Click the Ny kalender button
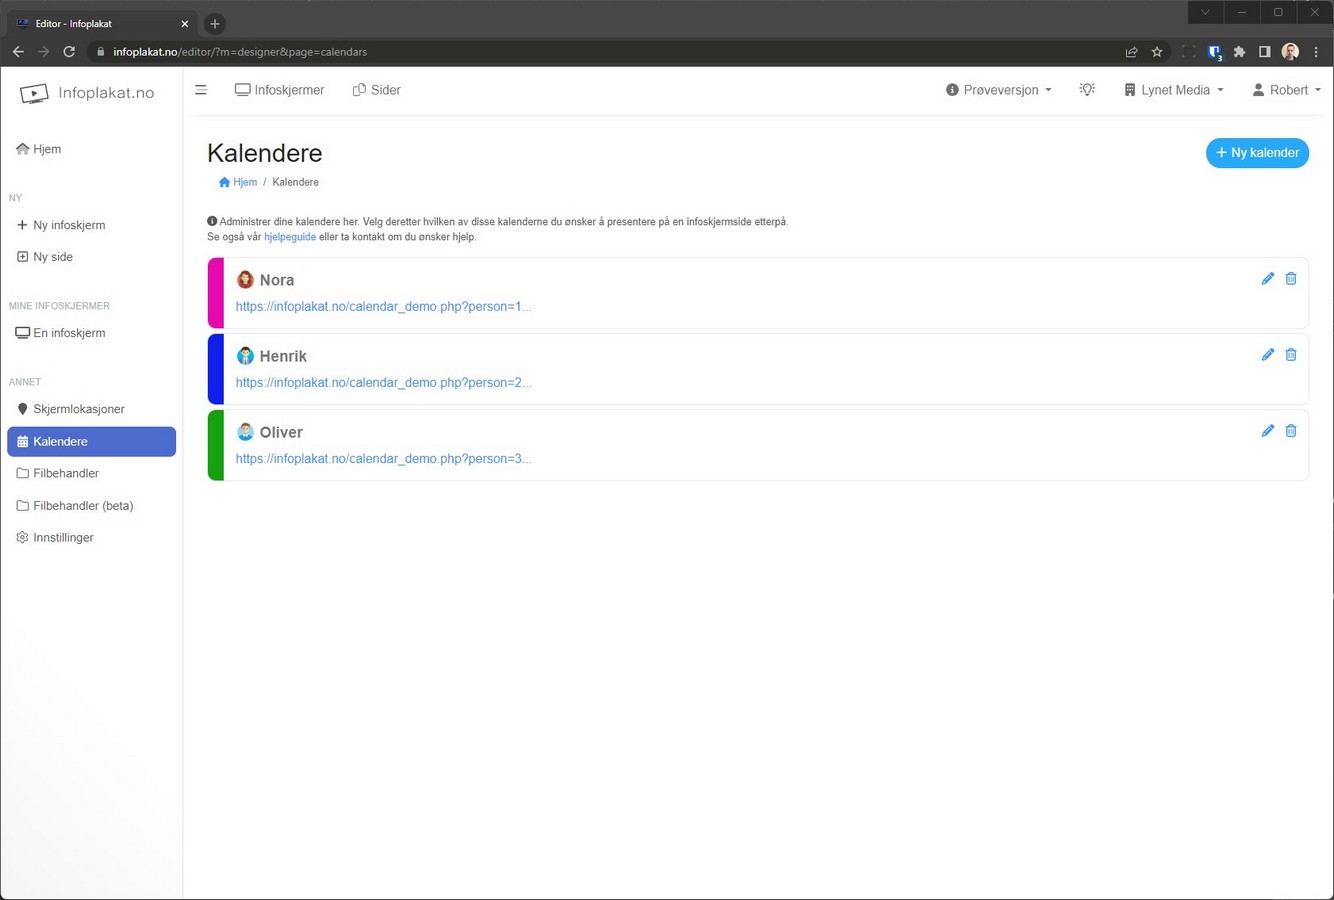Viewport: 1334px width, 900px height. click(x=1257, y=153)
